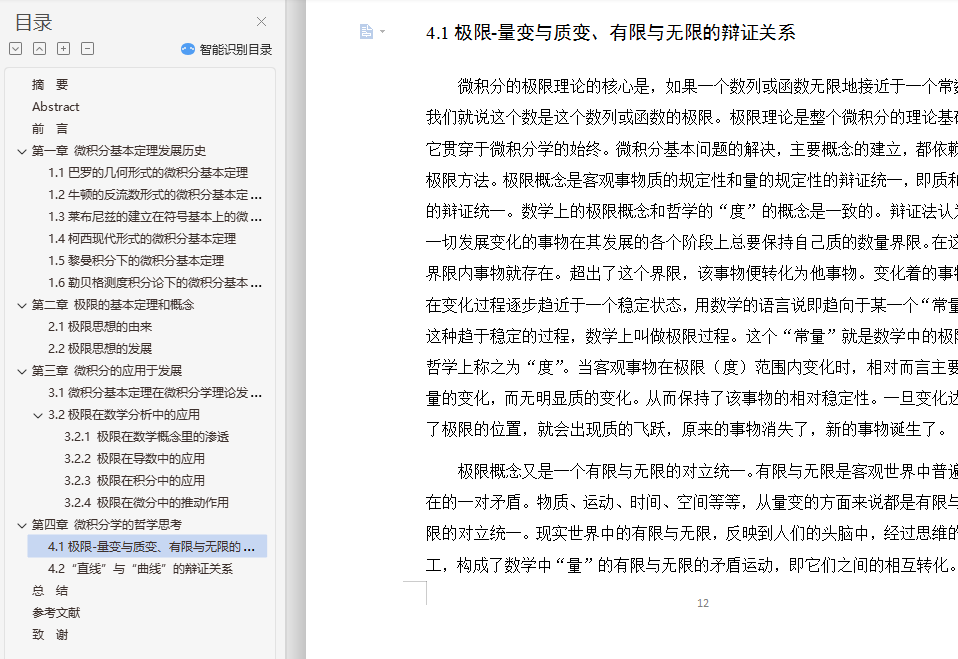Click paragraph starting 微积分的极限理论的核心是
Image resolution: width=958 pixels, height=659 pixels.
click(x=692, y=258)
